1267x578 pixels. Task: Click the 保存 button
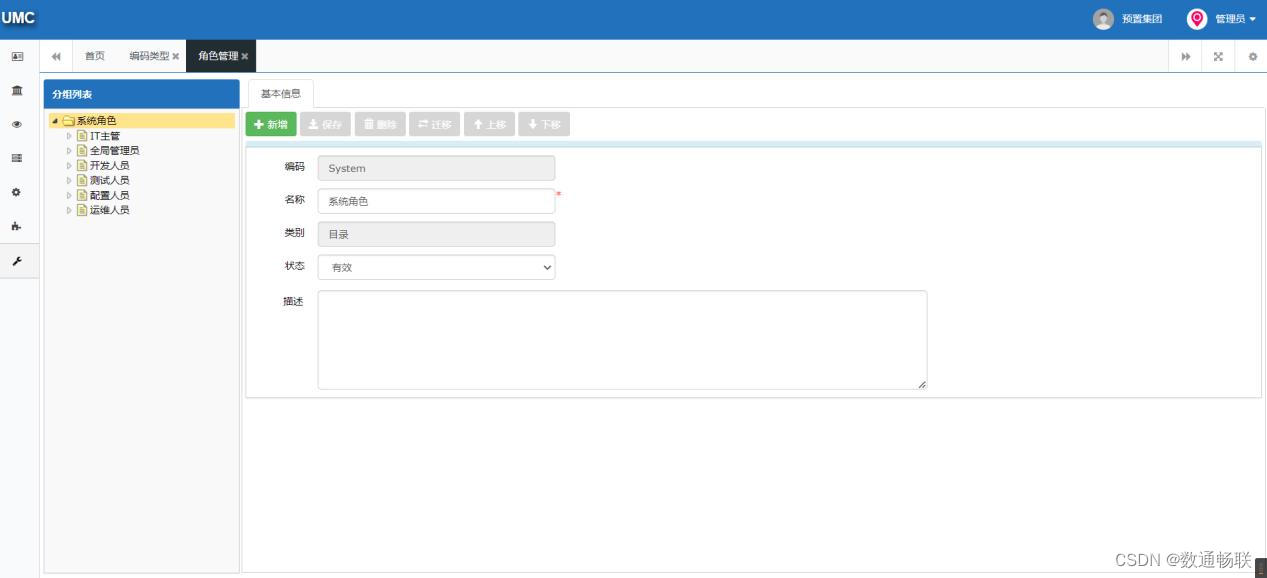(x=325, y=125)
